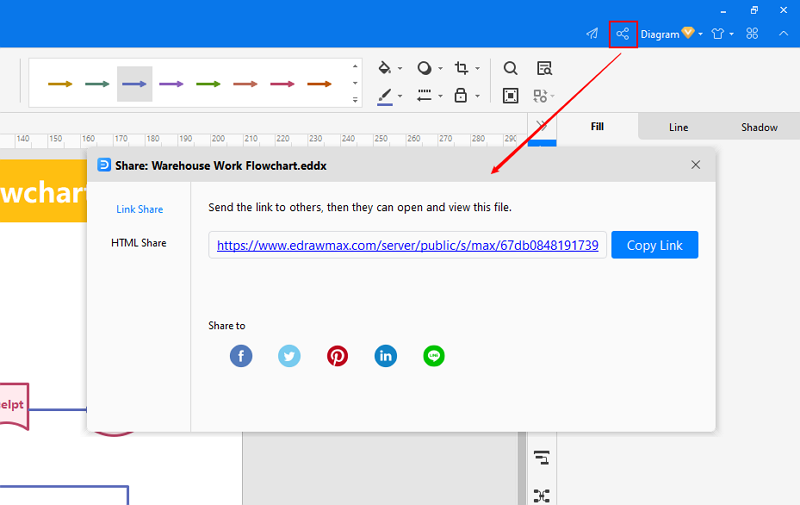Open the Diagram dropdown menu
Image resolution: width=800 pixels, height=505 pixels.
(x=671, y=34)
